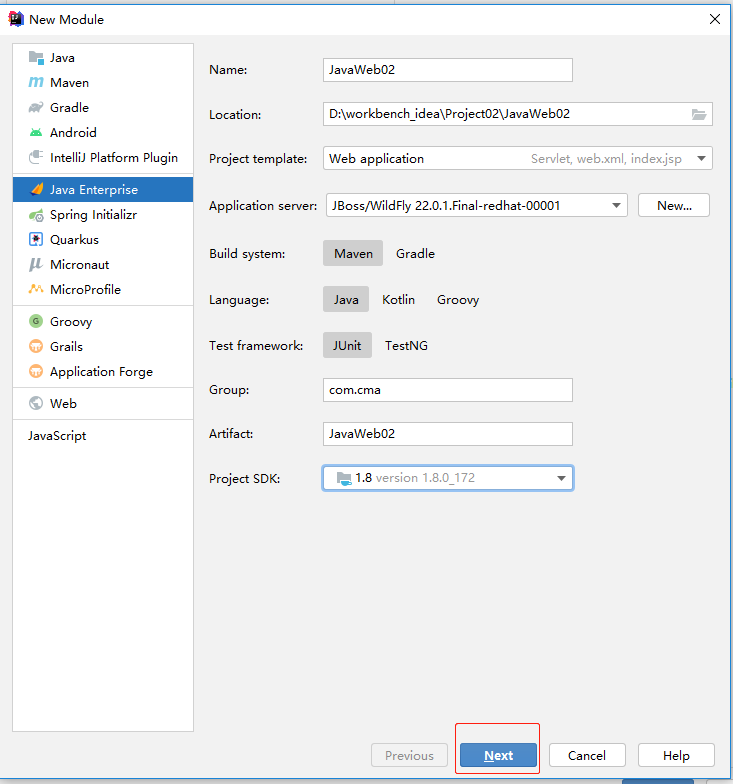The width and height of the screenshot is (733, 784).
Task: Open Help for the dialog
Action: tap(676, 756)
